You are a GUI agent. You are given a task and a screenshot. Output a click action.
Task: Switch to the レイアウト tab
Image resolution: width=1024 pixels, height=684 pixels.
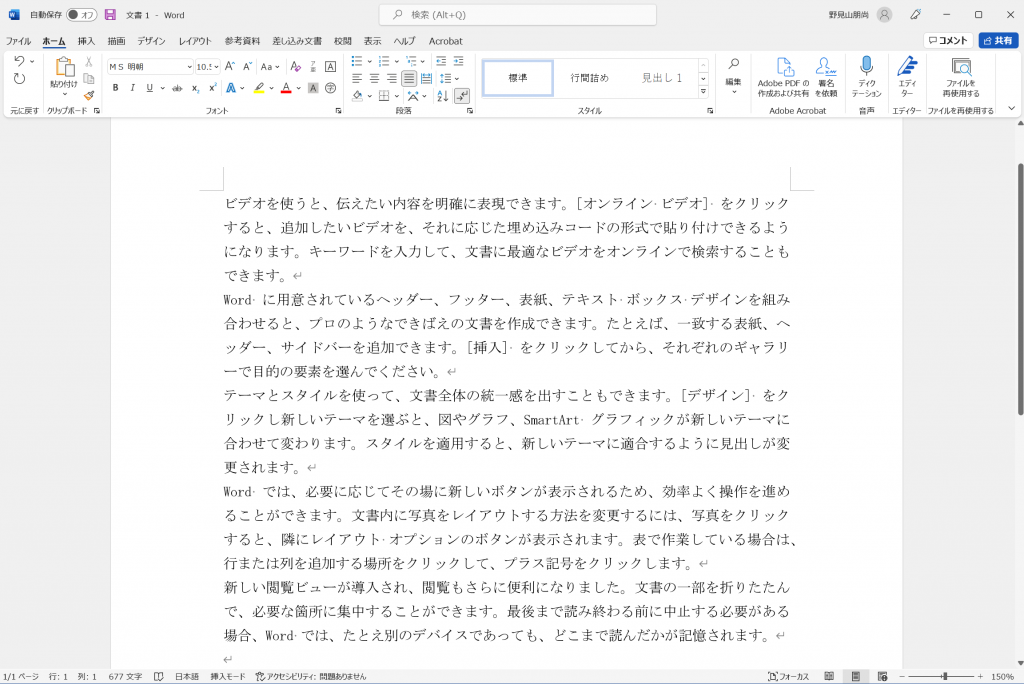(195, 41)
